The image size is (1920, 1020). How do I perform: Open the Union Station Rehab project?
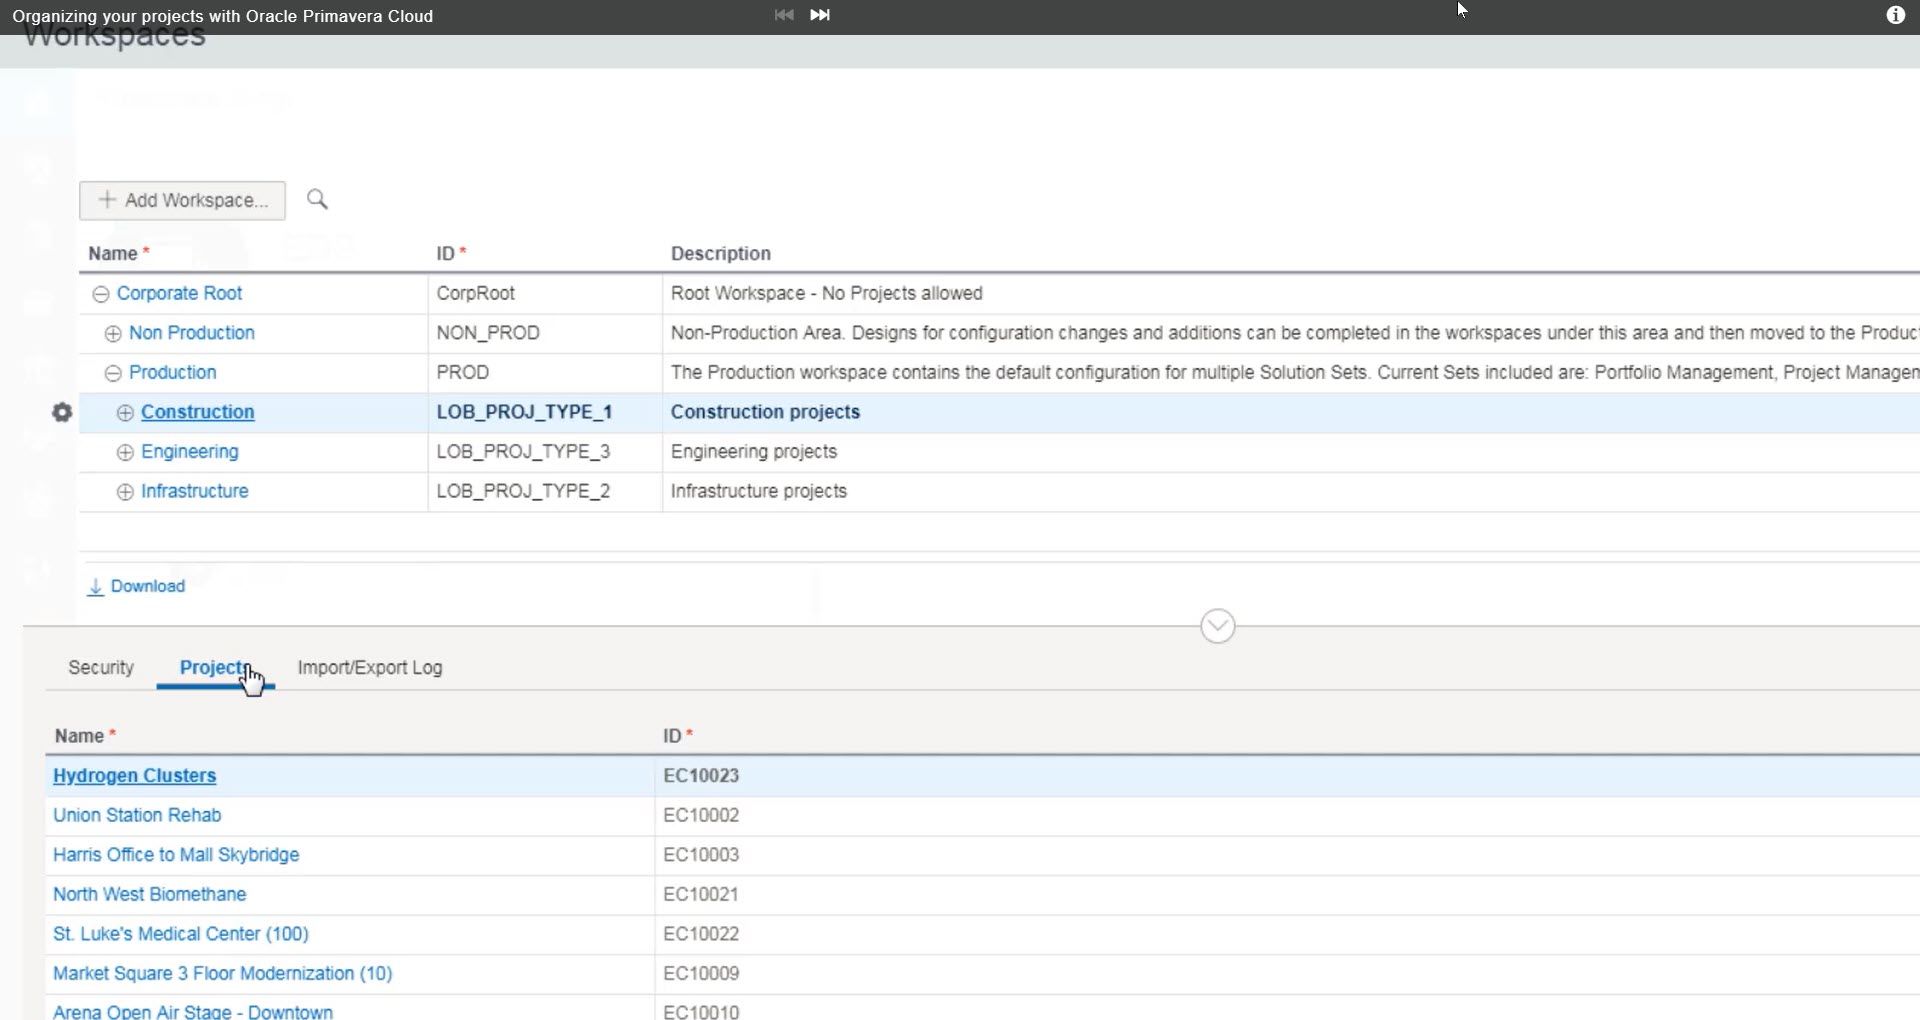point(137,814)
